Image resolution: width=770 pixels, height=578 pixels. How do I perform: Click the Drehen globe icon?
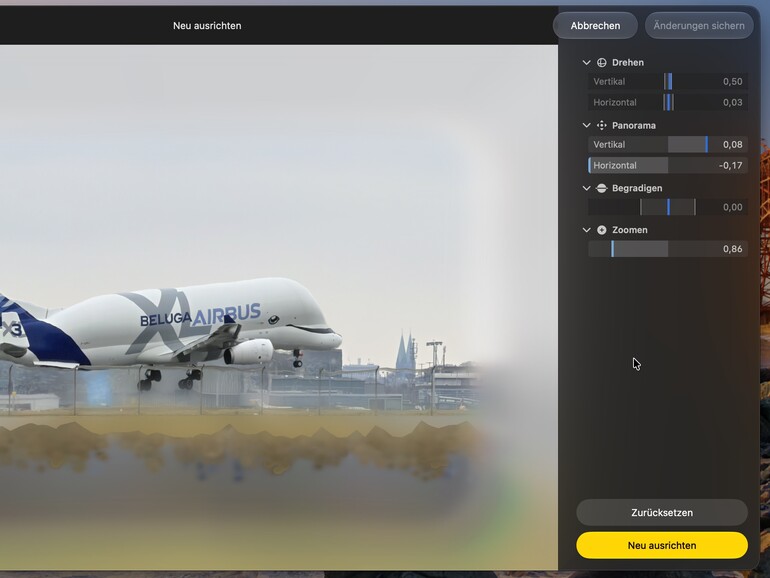coord(602,62)
